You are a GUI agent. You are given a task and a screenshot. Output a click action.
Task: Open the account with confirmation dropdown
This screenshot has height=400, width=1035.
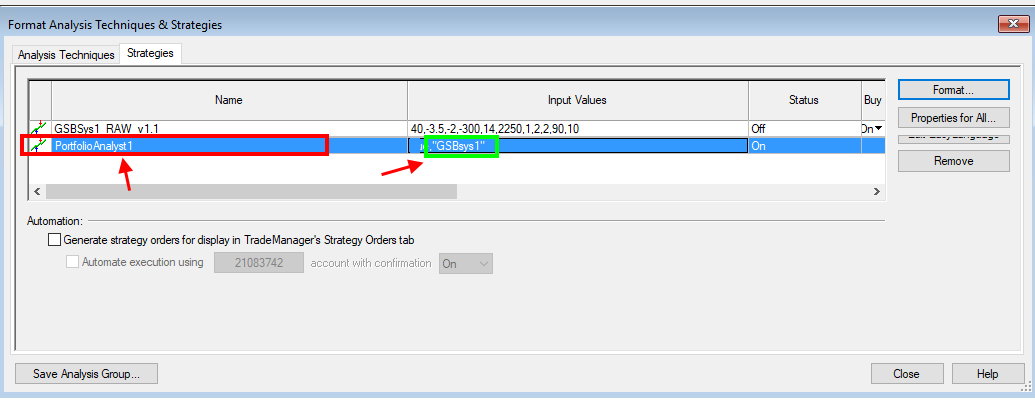coord(465,263)
